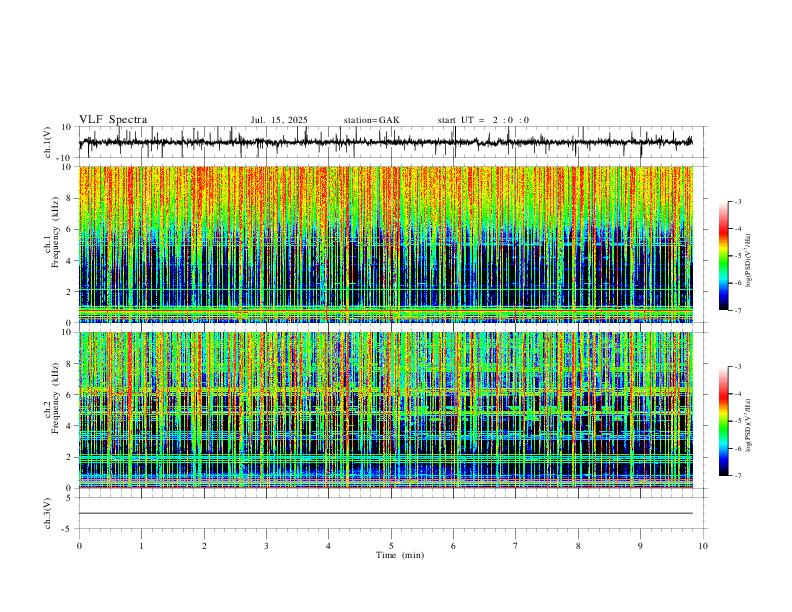792x612 pixels.
Task: Click the upper color bar label '-3'
Action: point(738,201)
